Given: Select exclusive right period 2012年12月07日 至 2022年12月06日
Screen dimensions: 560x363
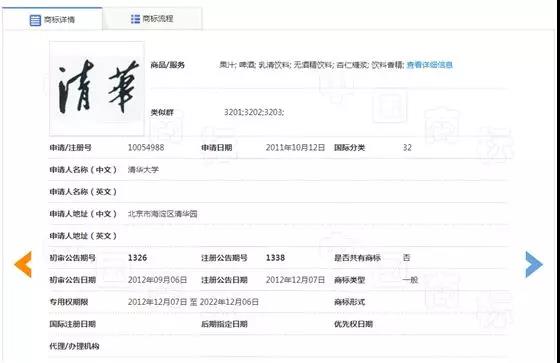Looking at the screenshot, I should [193, 302].
